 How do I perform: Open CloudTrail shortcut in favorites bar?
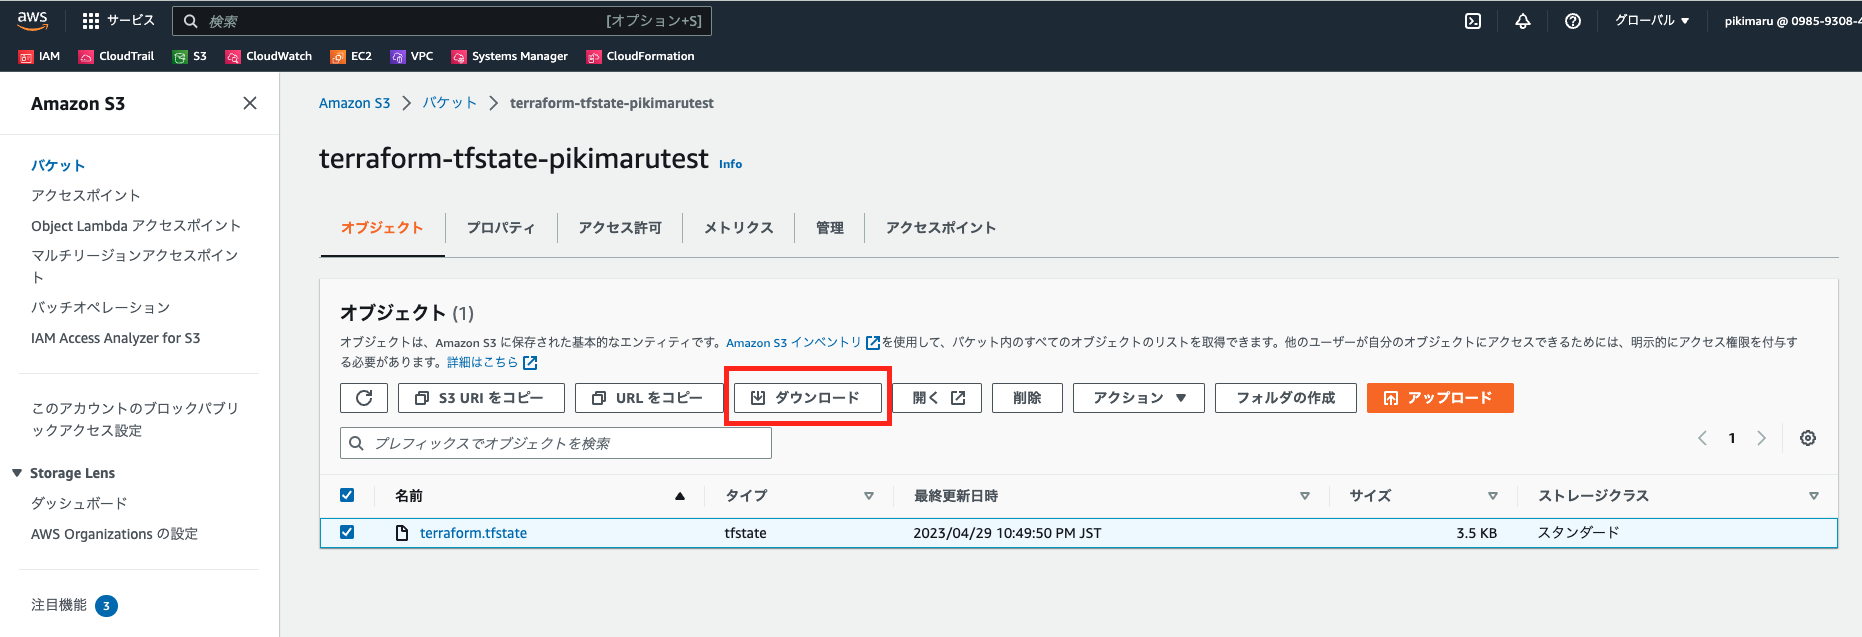click(x=116, y=56)
